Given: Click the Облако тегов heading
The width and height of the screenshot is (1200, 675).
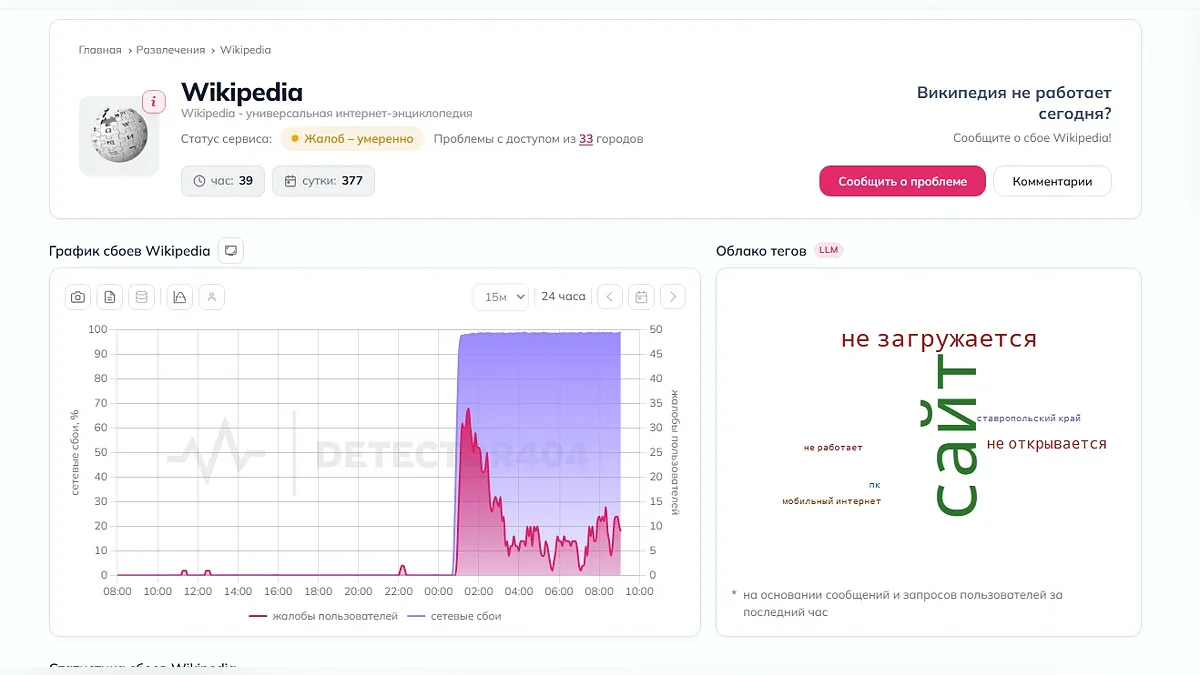Looking at the screenshot, I should tap(761, 251).
